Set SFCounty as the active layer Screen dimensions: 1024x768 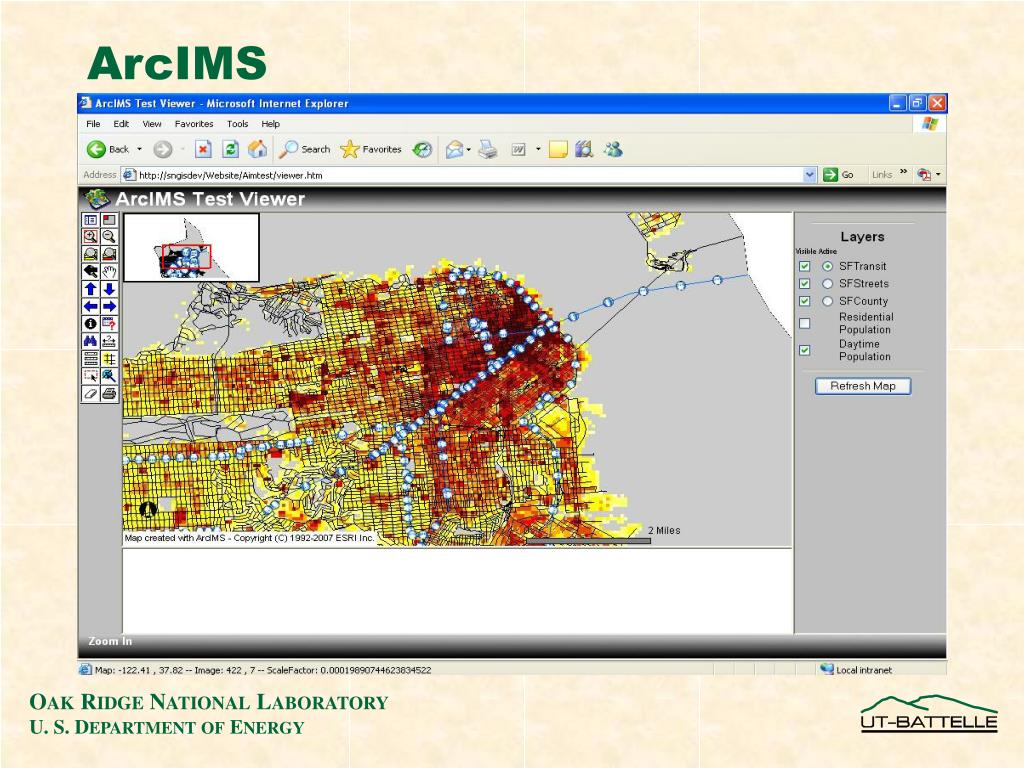pos(827,301)
